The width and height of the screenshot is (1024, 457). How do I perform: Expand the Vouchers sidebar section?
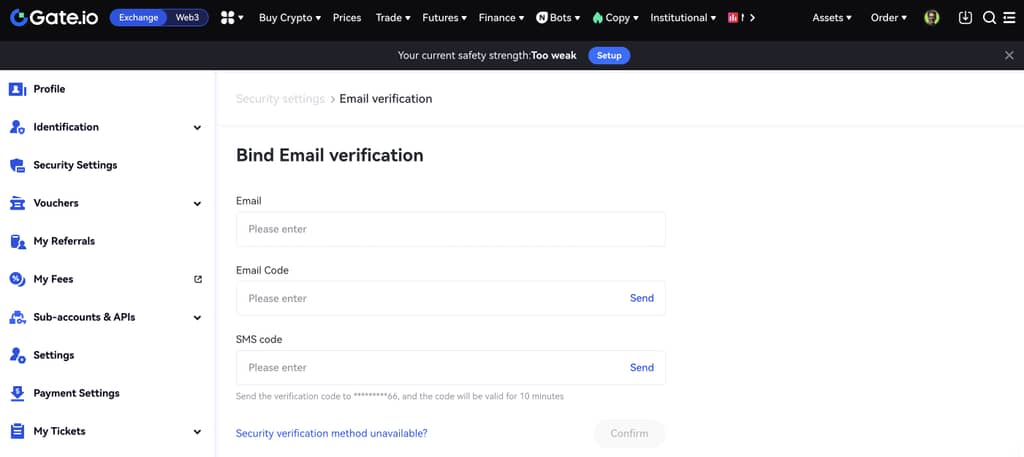(x=197, y=203)
